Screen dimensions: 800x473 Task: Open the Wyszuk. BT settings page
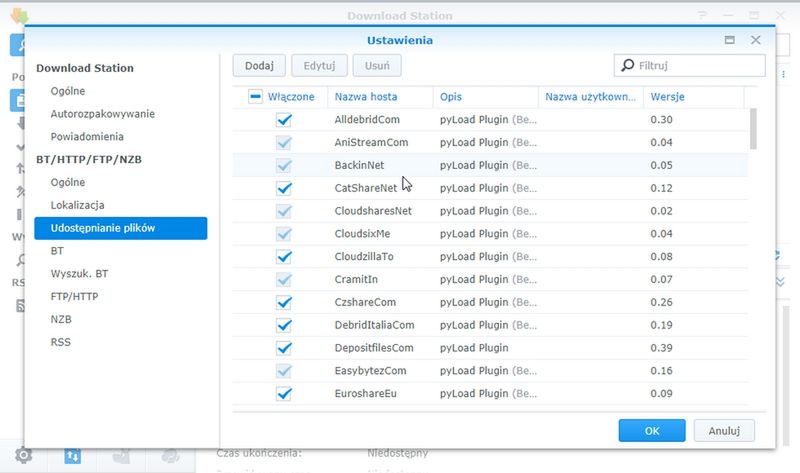click(79, 273)
